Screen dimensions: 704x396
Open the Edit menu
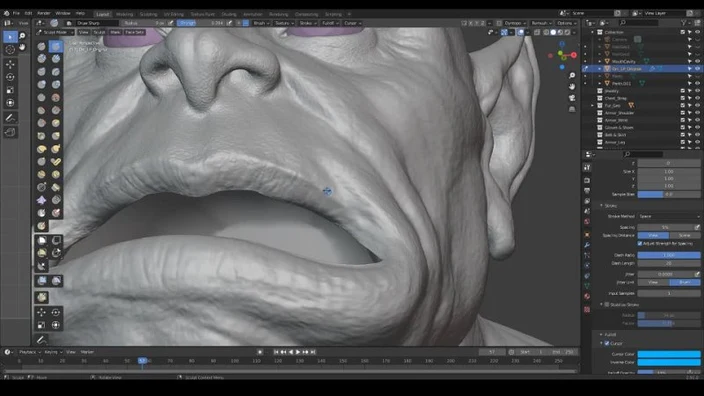[28, 13]
